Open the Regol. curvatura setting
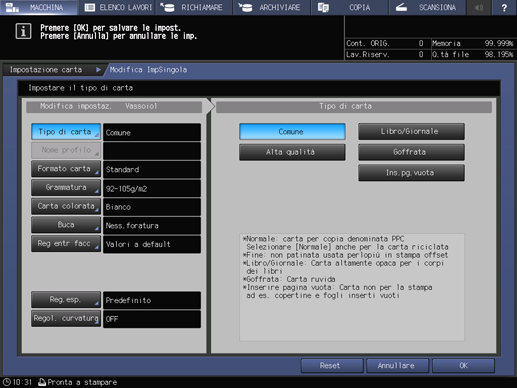 66,318
